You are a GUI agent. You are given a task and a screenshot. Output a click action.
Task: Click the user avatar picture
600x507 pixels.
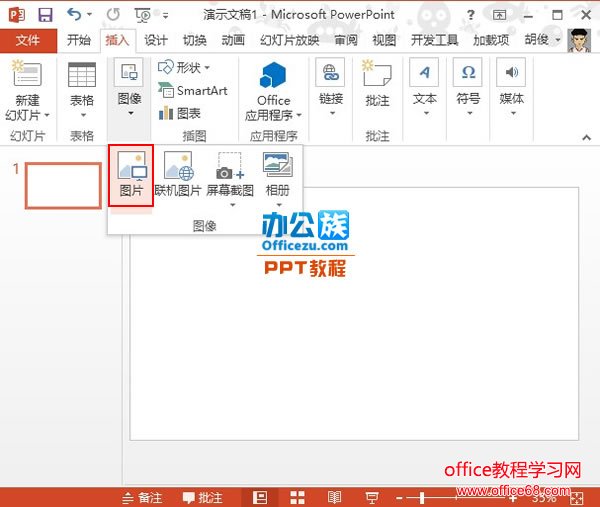click(579, 40)
